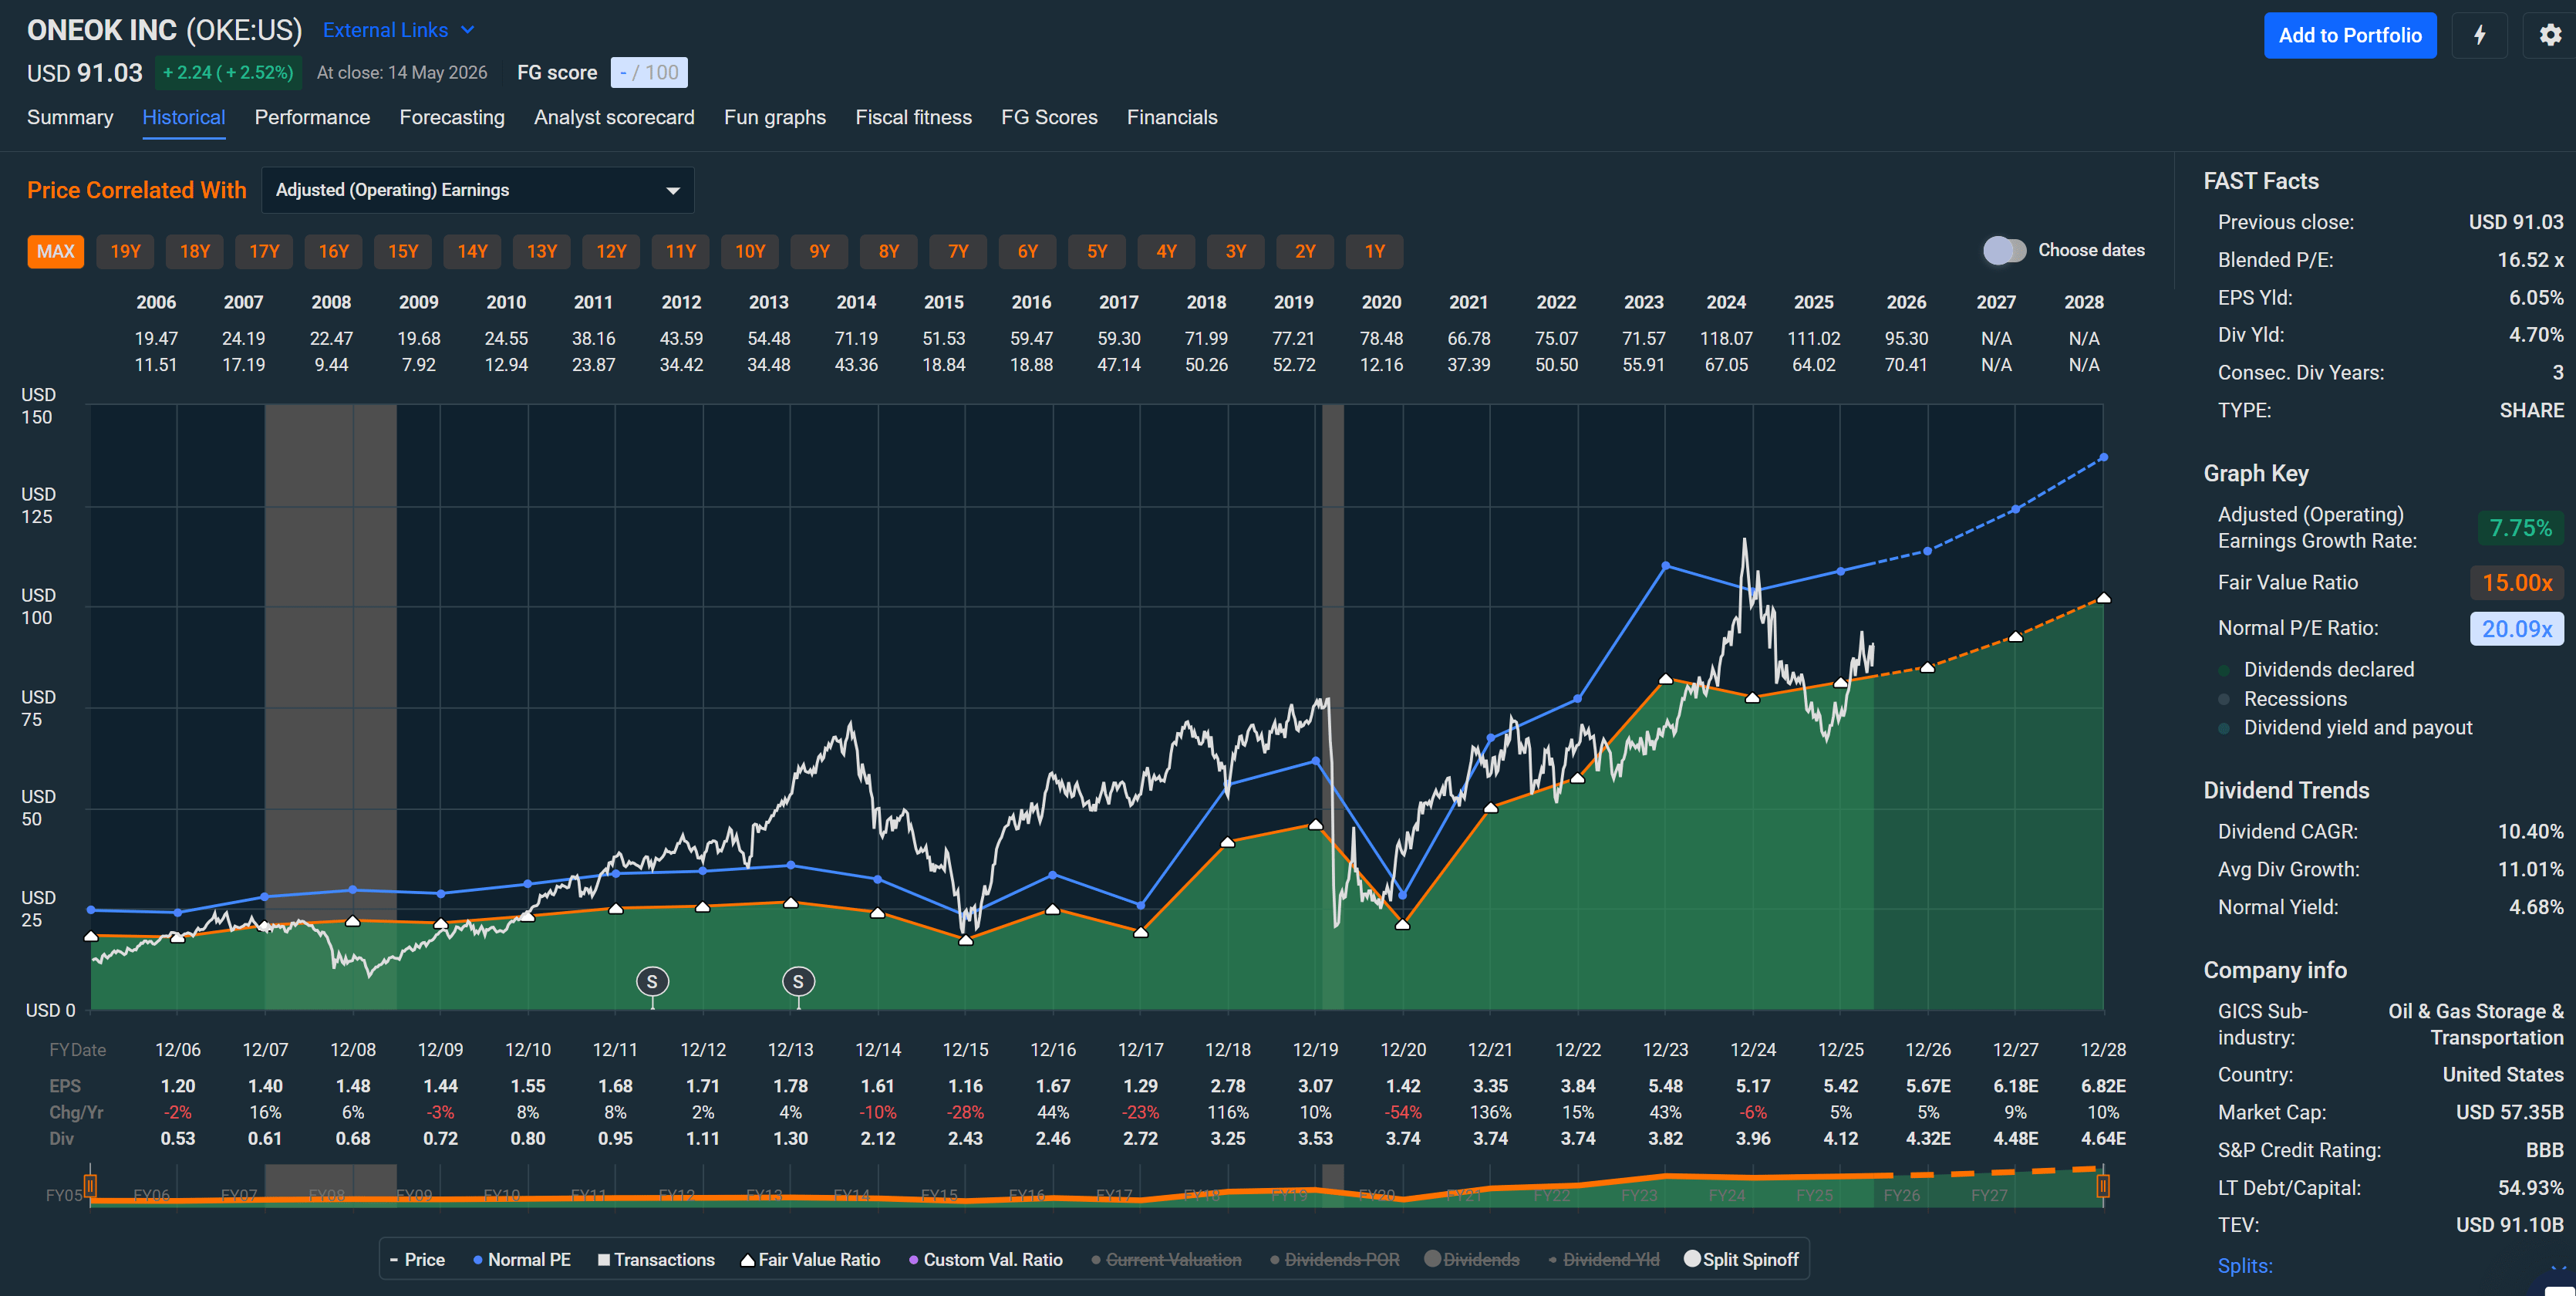Click the Normal PE point at 12/23
The image size is (2576, 1296).
(x=1665, y=565)
